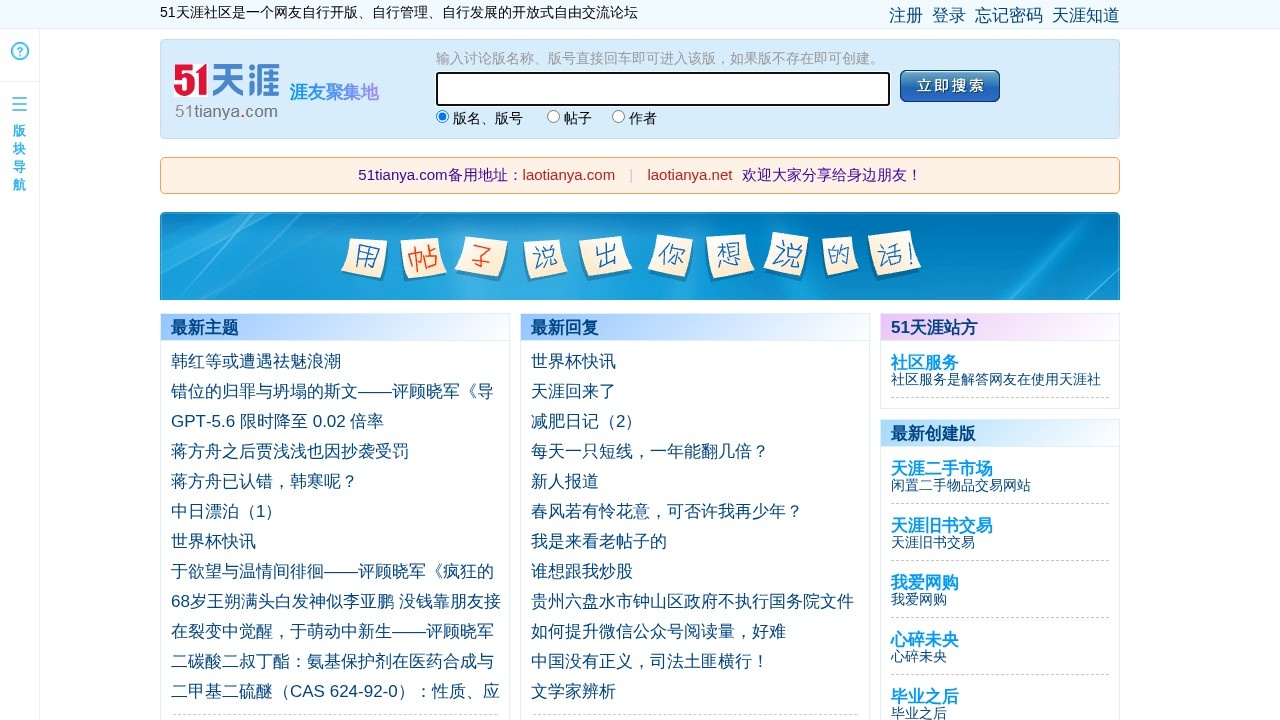Open the 毕业之后 board
The width and height of the screenshot is (1280, 720).
pyautogui.click(x=925, y=696)
